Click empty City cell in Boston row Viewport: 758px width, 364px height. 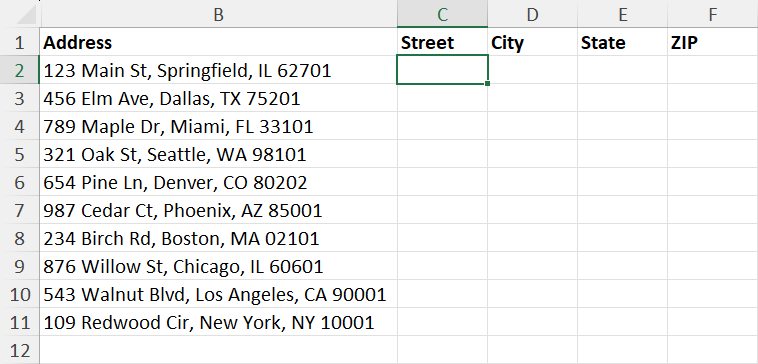point(532,239)
